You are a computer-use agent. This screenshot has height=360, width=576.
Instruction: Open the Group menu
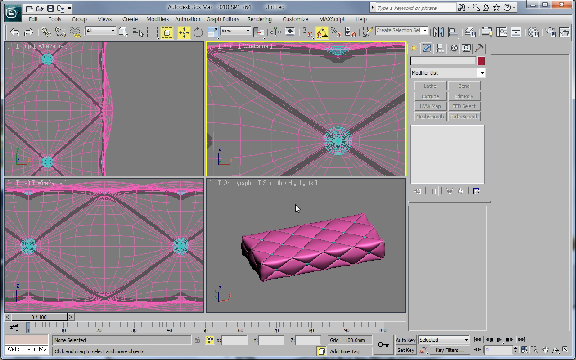79,19
